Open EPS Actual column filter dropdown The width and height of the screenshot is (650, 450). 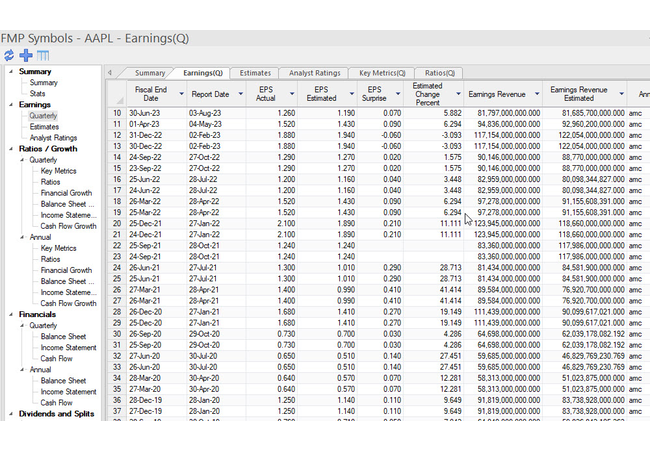[x=292, y=94]
